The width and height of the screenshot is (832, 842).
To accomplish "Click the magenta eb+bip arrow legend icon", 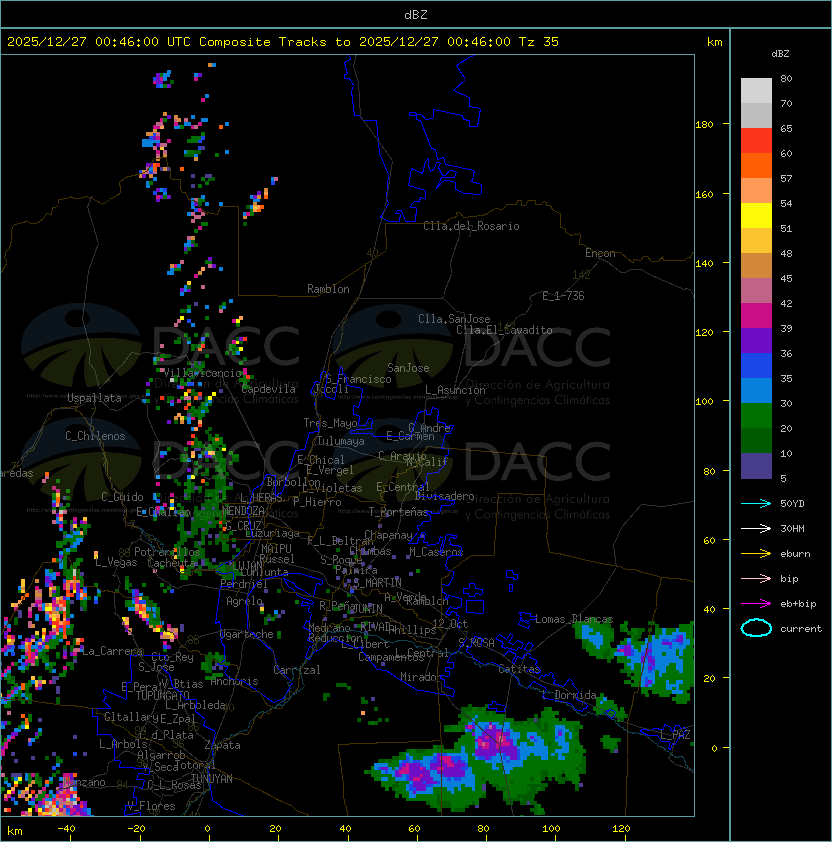I will [756, 604].
